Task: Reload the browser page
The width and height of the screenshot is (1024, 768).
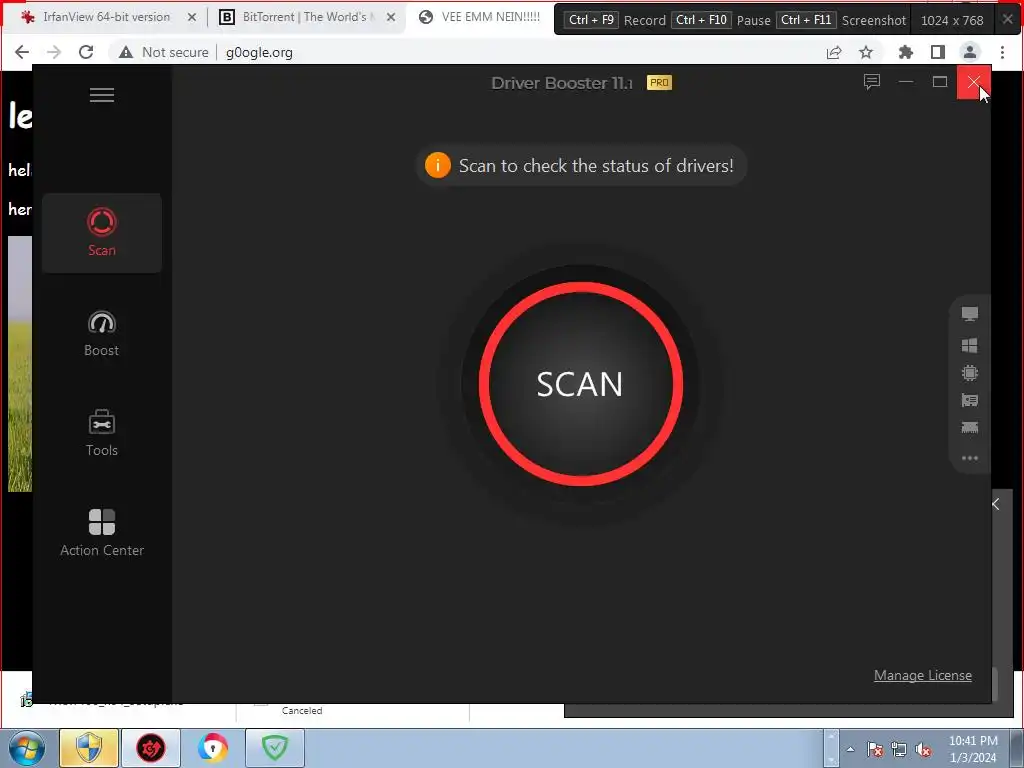Action: pos(86,52)
